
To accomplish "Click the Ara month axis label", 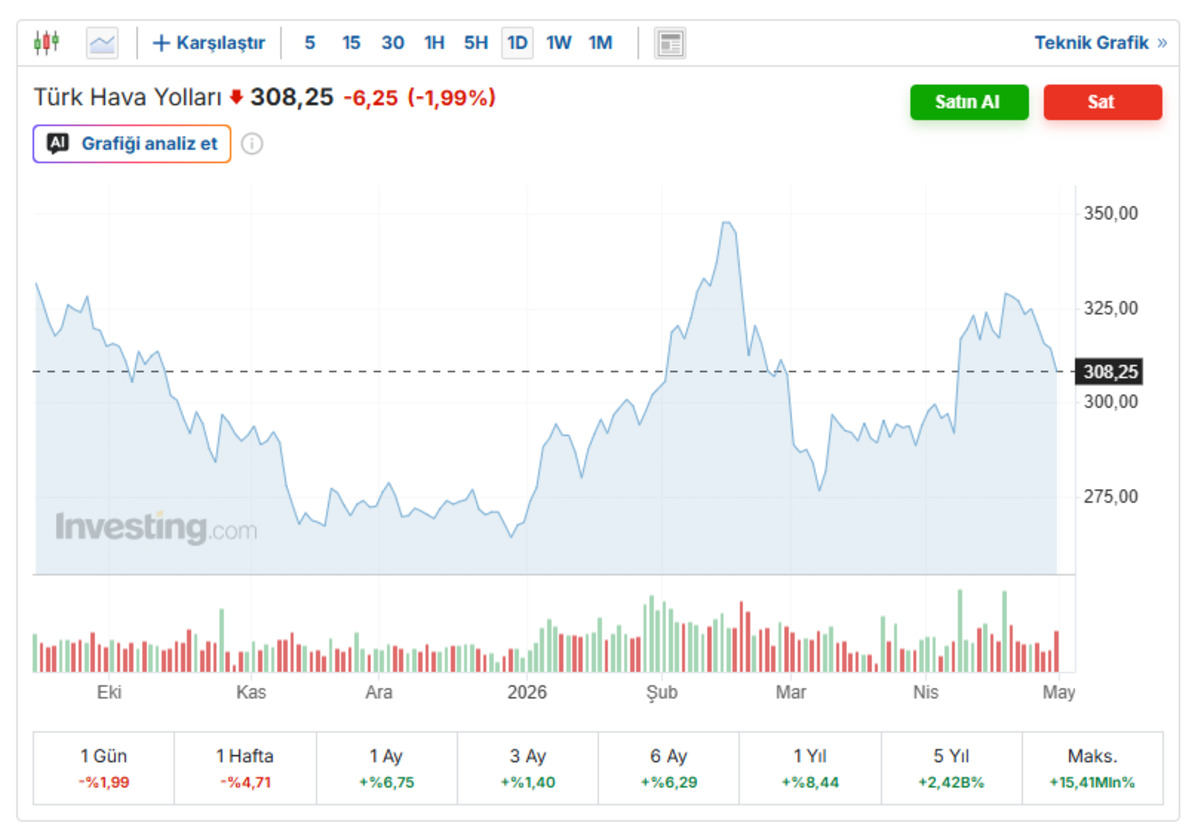I will [x=379, y=692].
